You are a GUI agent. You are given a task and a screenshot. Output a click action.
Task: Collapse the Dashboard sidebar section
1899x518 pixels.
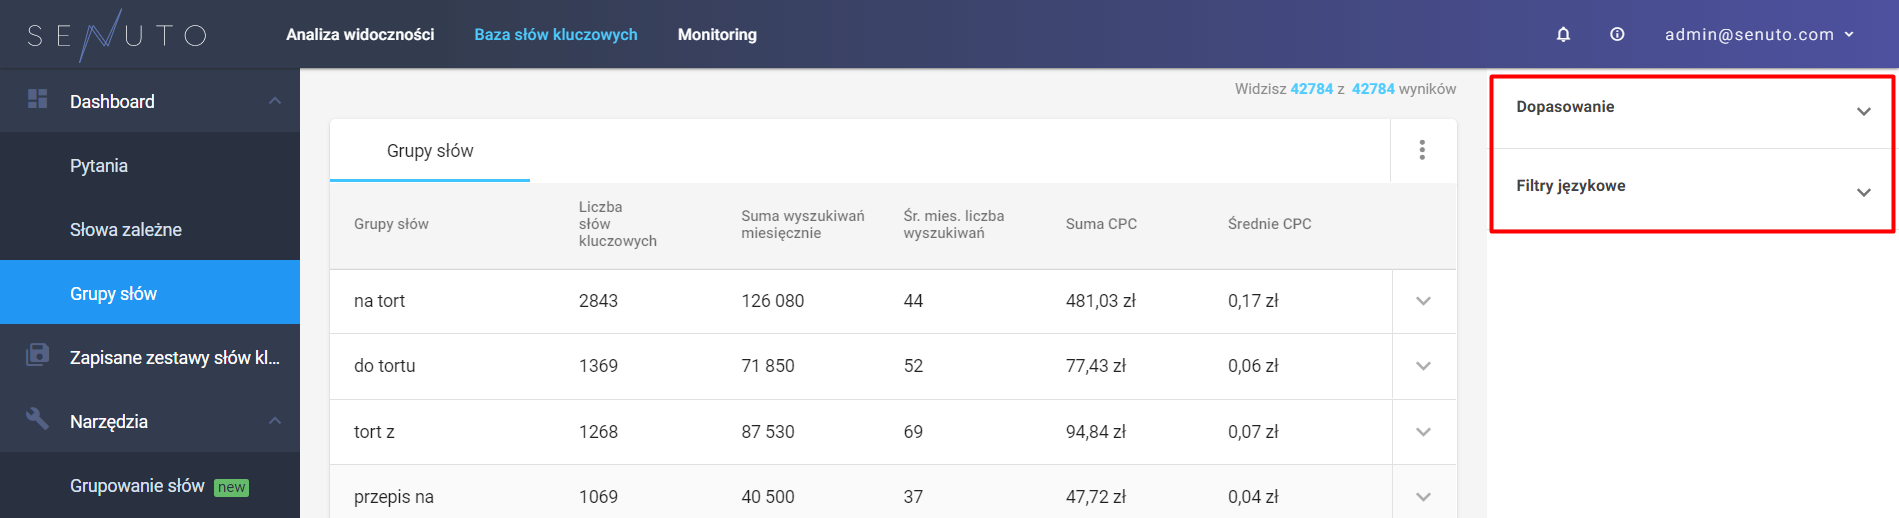click(x=275, y=101)
